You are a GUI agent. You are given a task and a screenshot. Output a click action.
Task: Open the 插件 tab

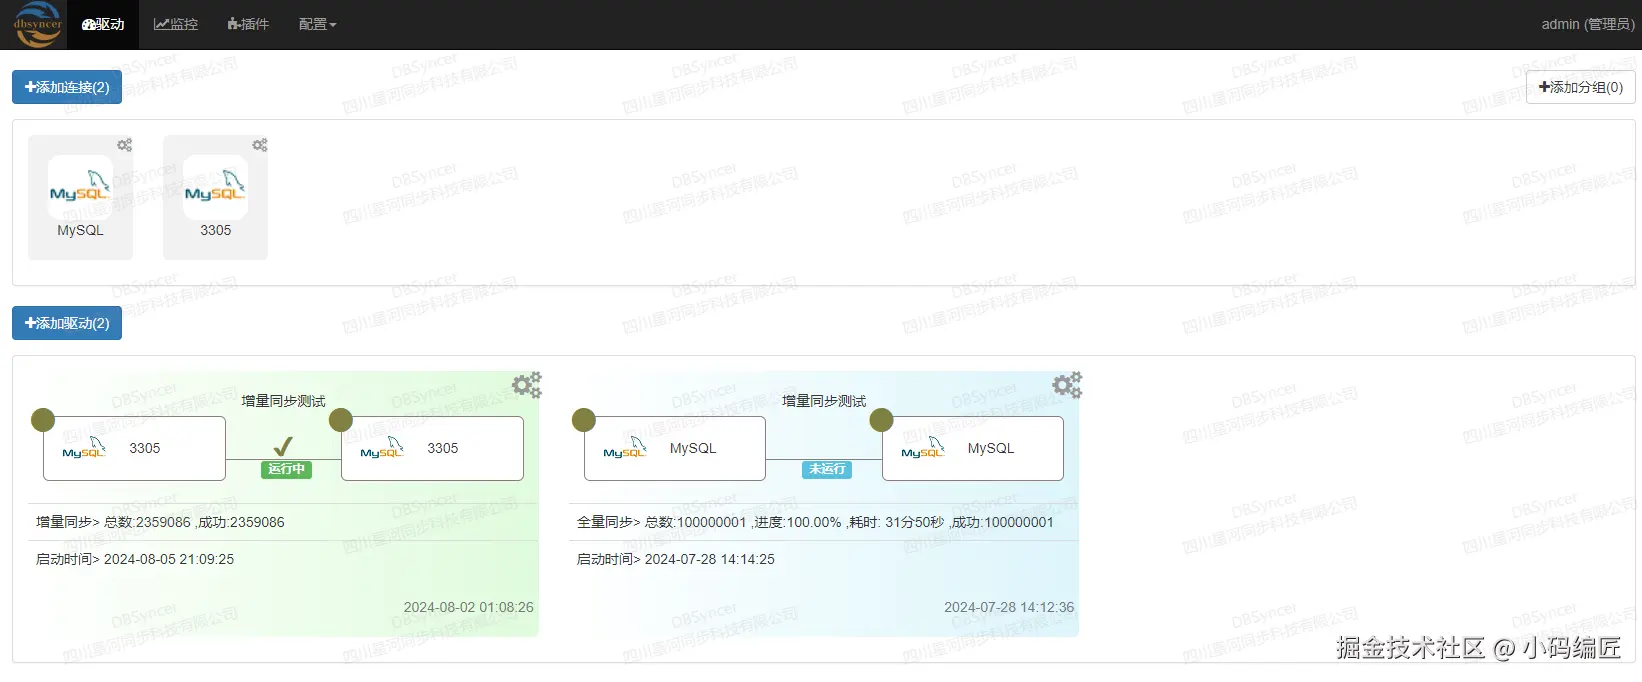pyautogui.click(x=248, y=24)
